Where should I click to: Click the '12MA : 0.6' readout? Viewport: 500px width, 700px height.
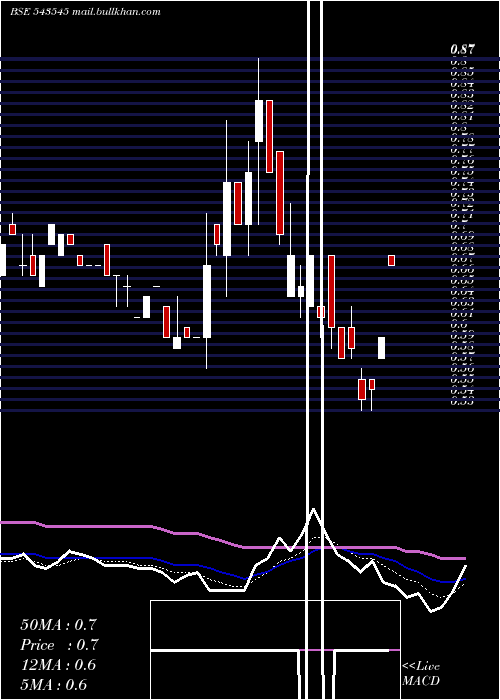coord(58,665)
